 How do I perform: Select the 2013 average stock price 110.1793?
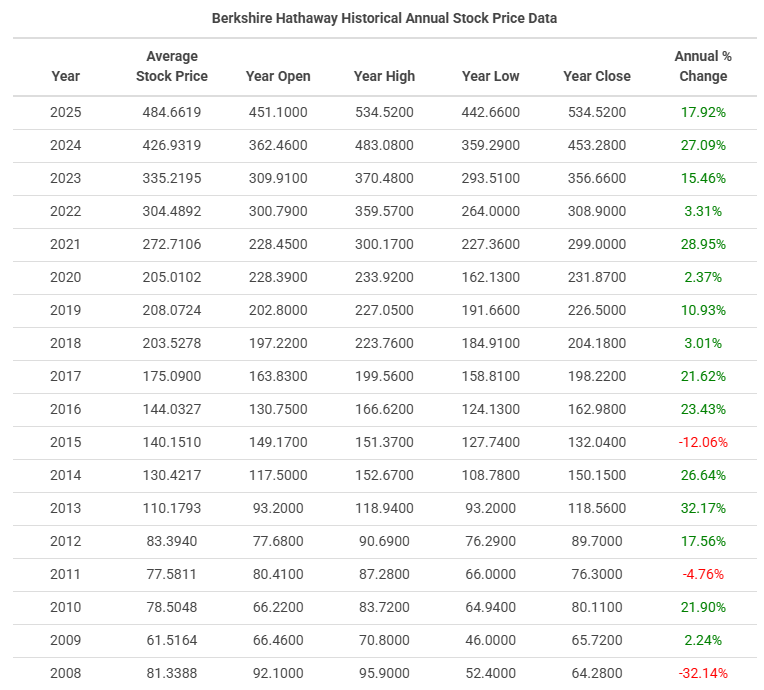pos(172,508)
